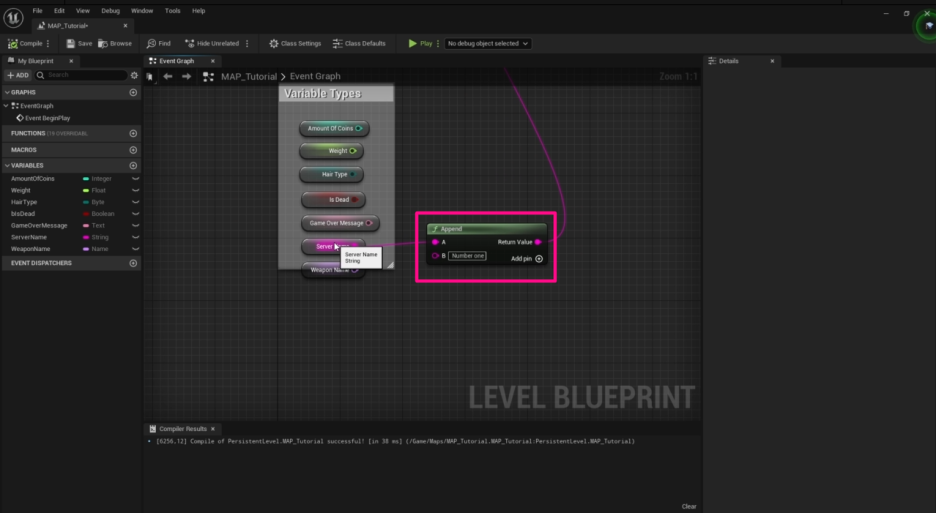Screen dimensions: 936x513
Task: Open Class Settings
Action: [295, 44]
